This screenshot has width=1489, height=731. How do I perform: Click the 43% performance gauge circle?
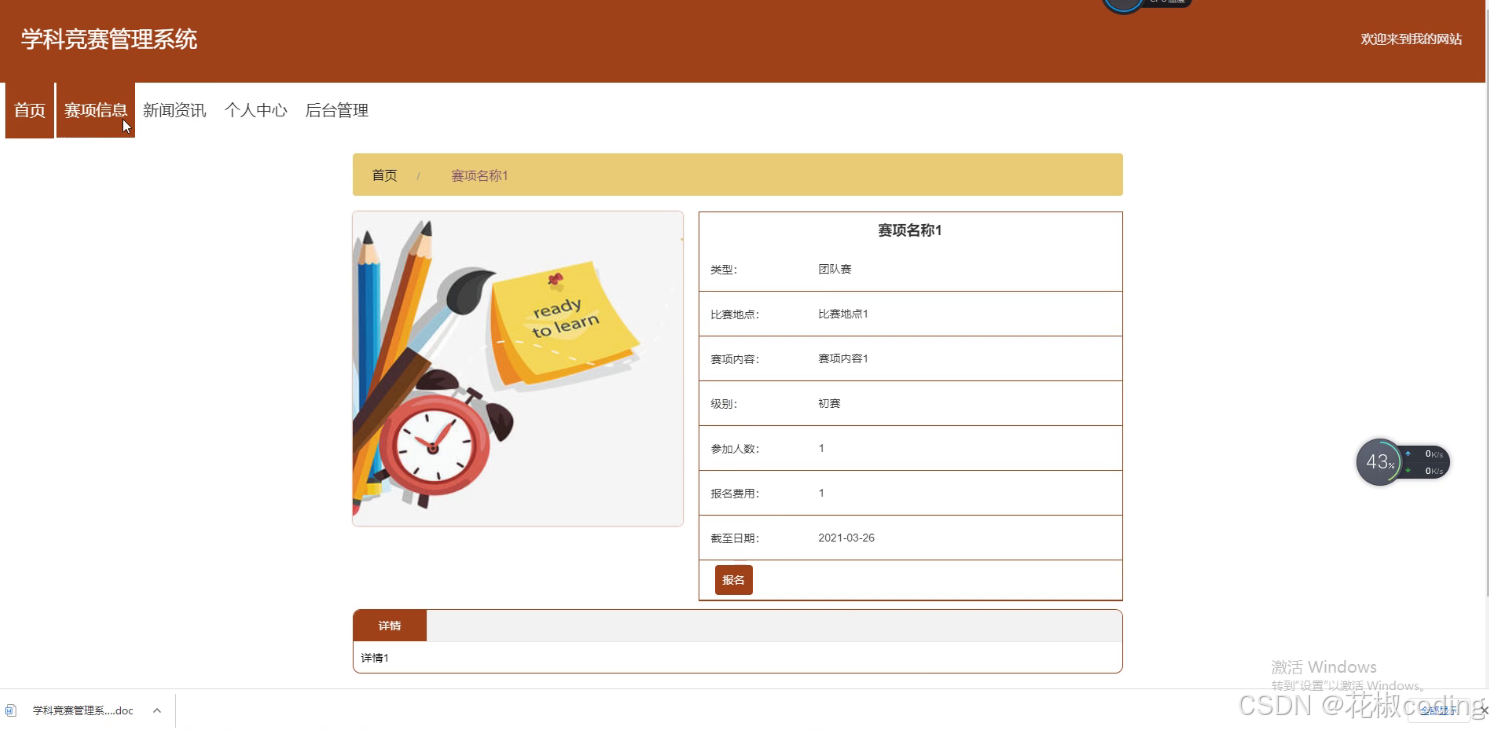point(1377,462)
